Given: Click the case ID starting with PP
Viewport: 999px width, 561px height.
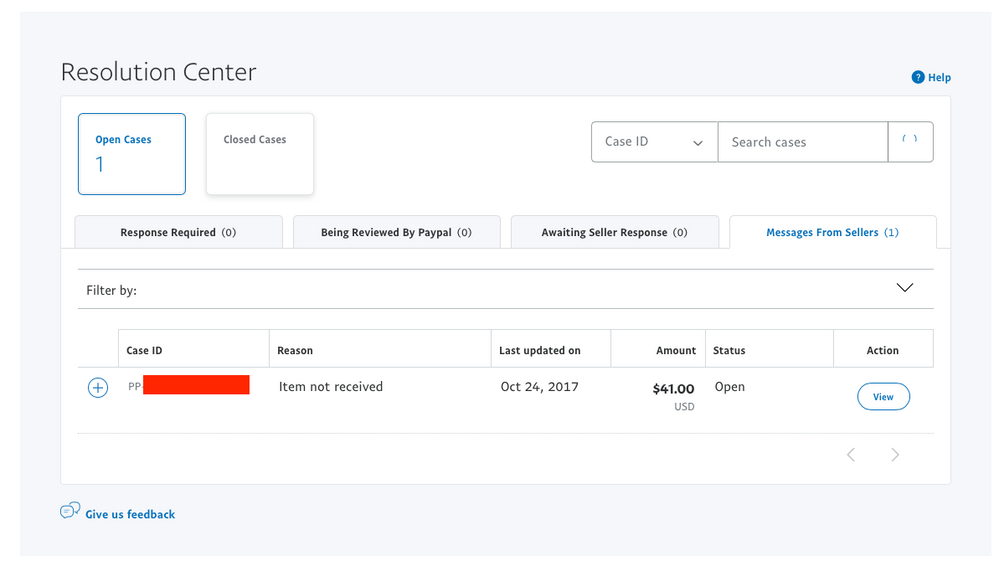Looking at the screenshot, I should (x=189, y=385).
